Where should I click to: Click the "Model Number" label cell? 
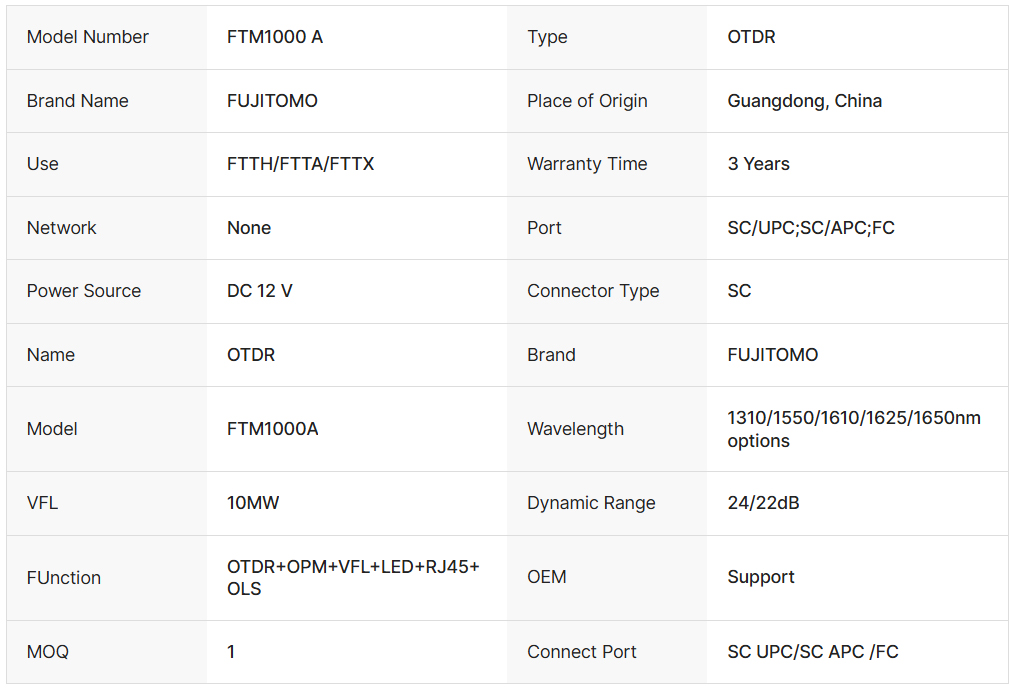pos(88,37)
